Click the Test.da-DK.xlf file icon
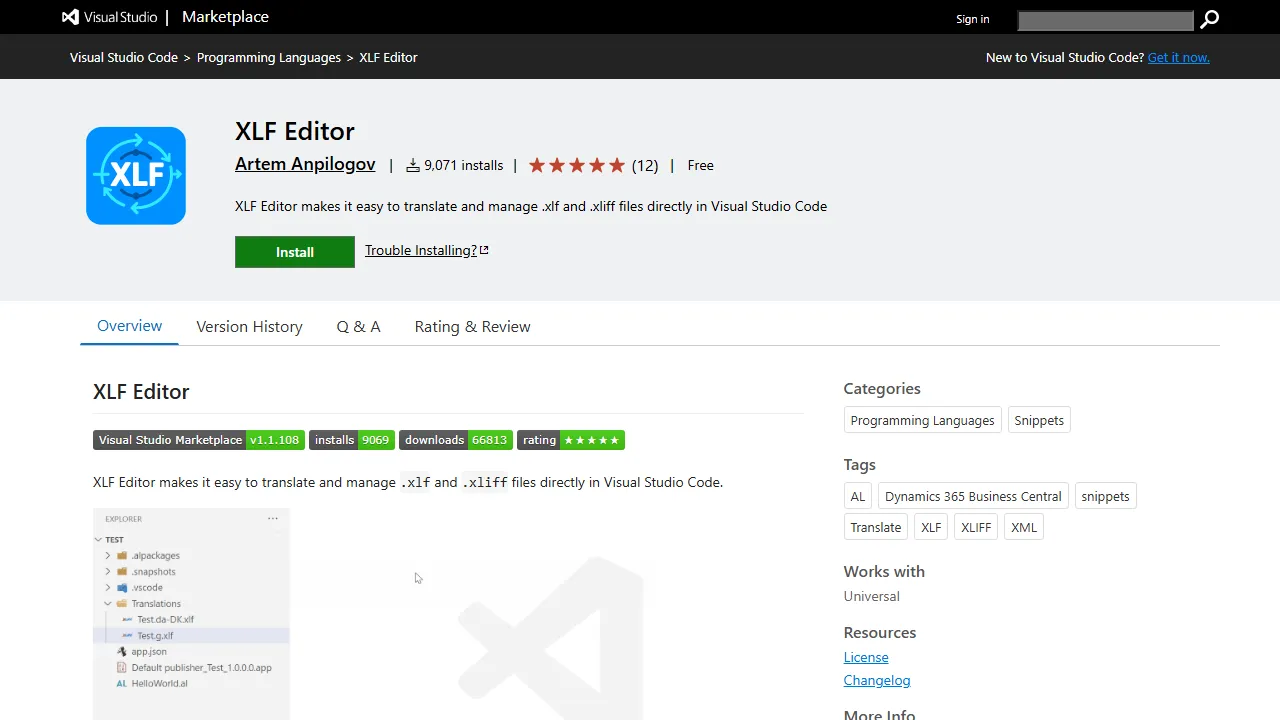 coord(126,619)
